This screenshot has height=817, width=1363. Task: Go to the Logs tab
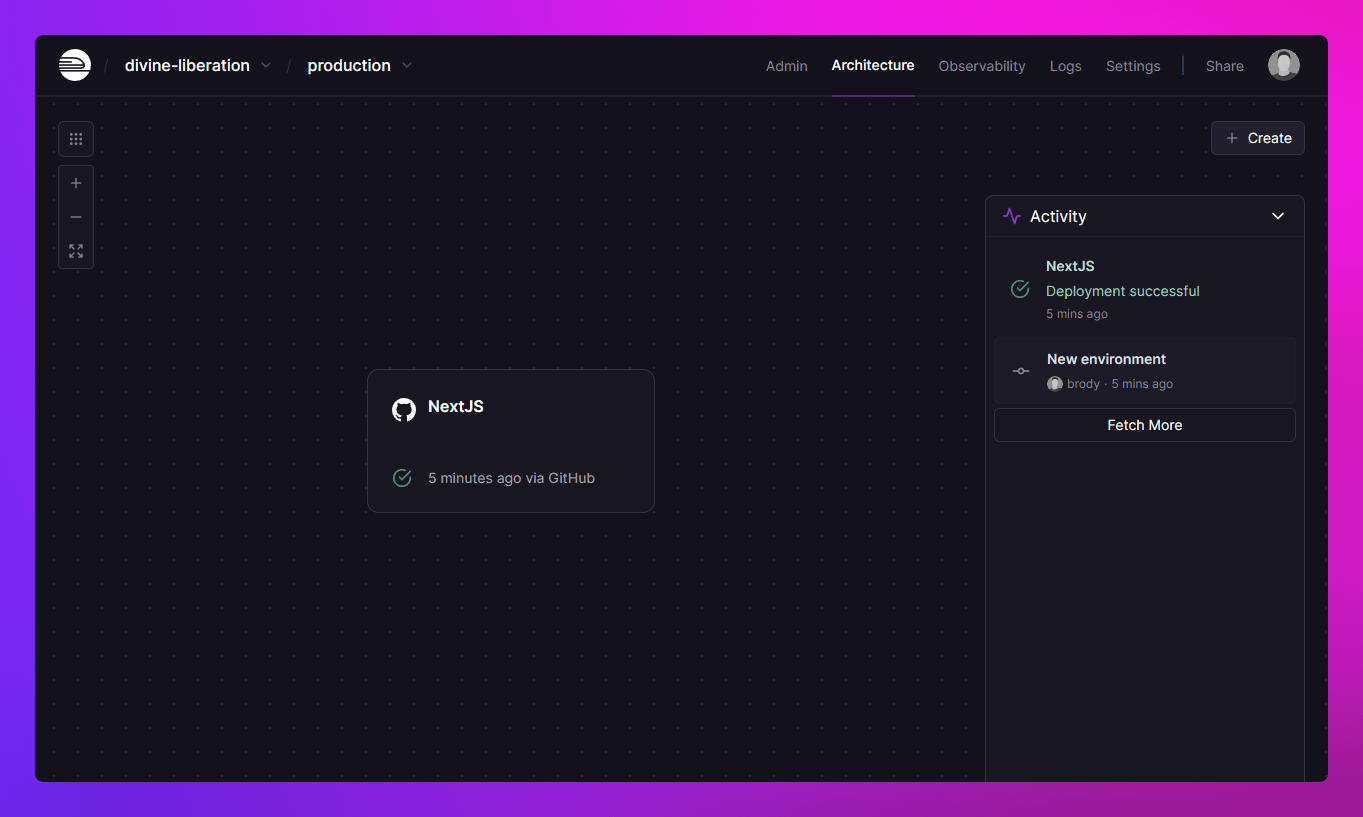click(1066, 66)
